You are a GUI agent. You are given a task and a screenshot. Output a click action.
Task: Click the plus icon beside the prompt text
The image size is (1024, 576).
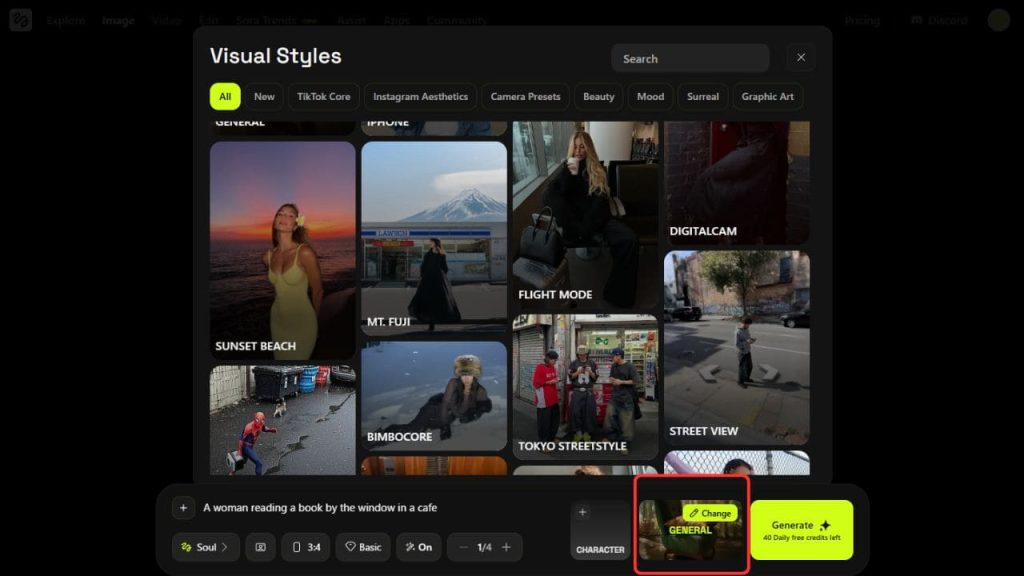point(183,508)
